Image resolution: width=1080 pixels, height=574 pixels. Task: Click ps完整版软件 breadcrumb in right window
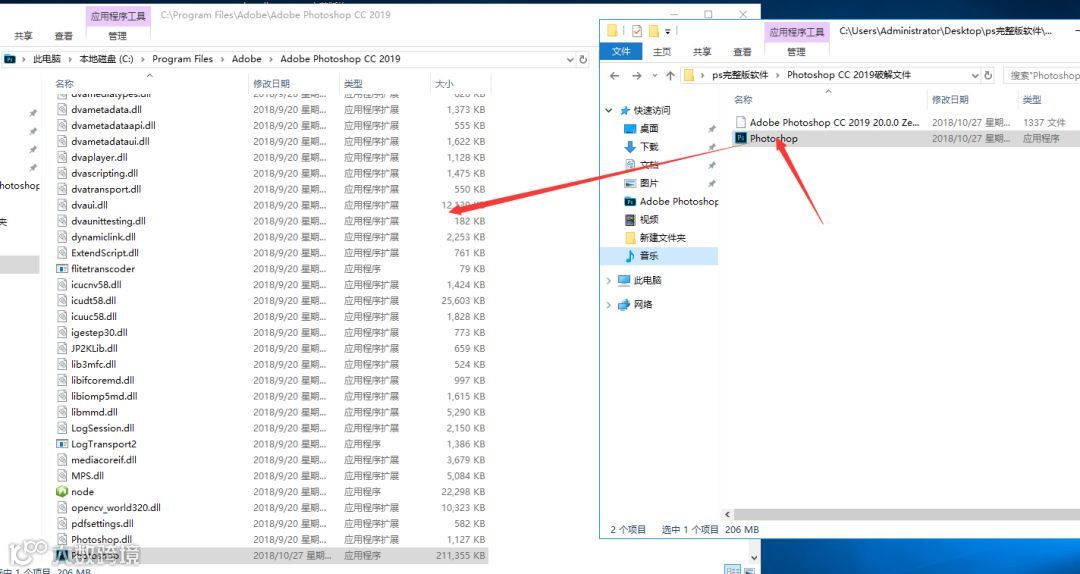(740, 74)
